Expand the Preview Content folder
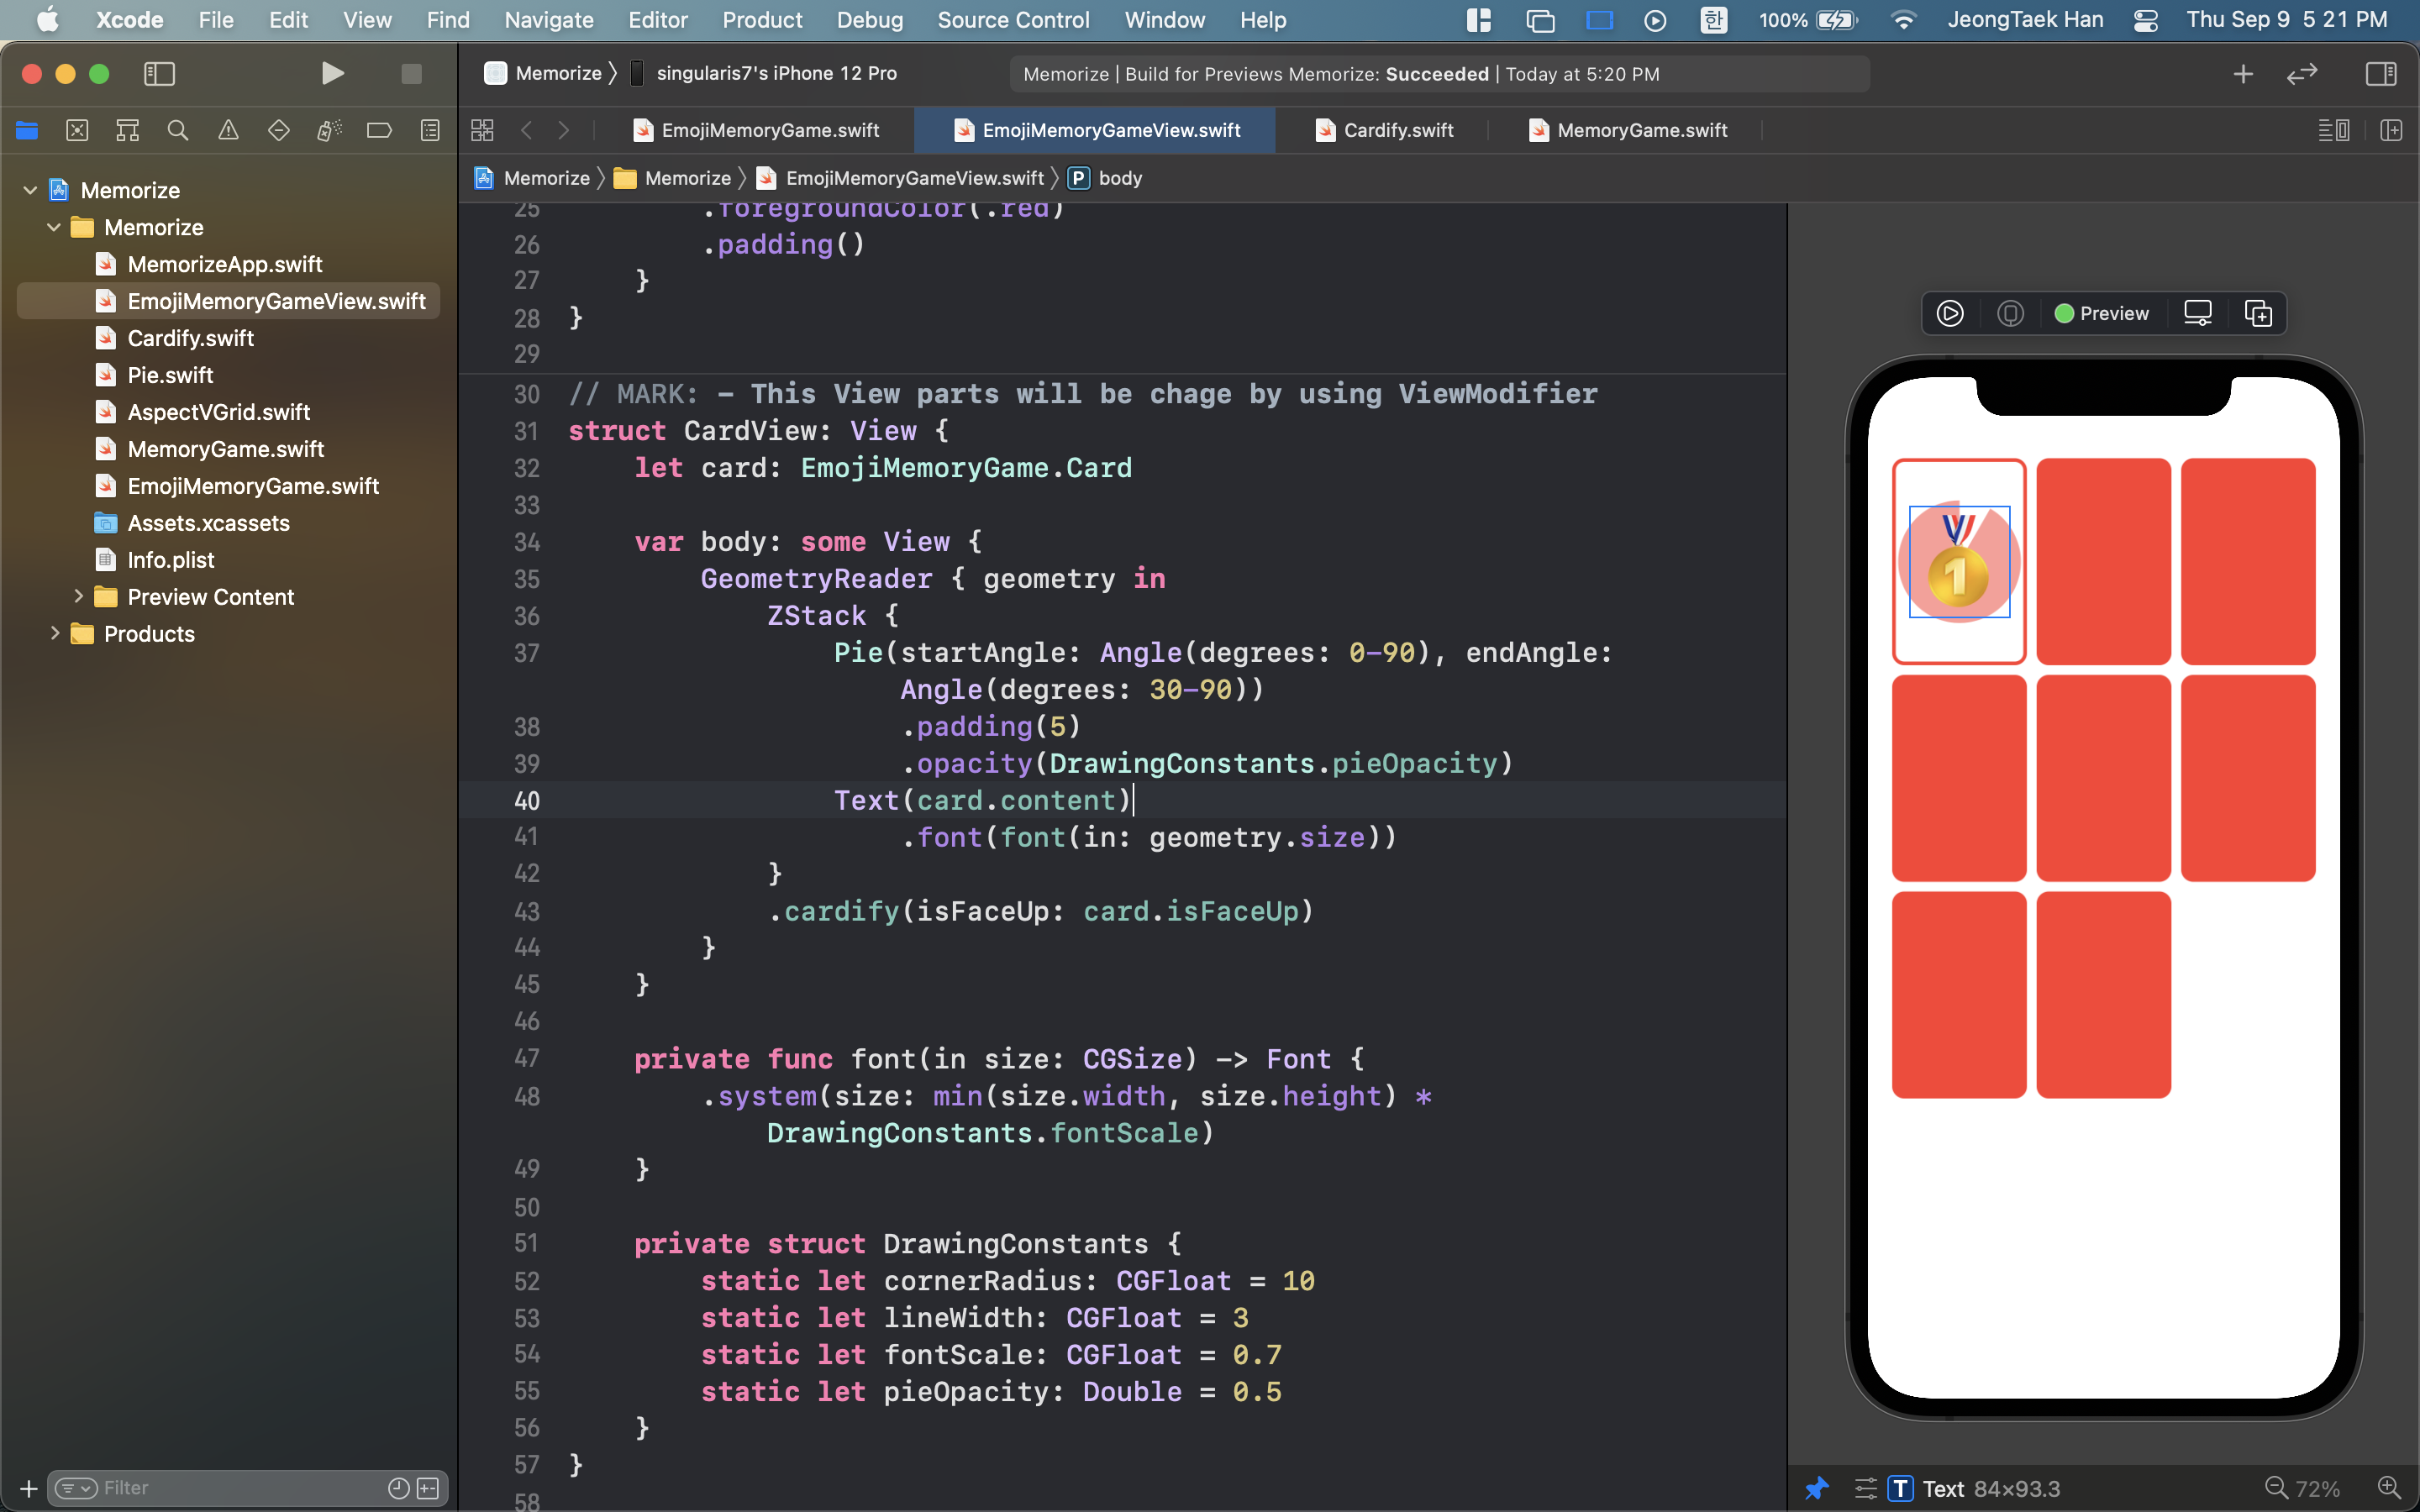The width and height of the screenshot is (2420, 1512). tap(78, 597)
